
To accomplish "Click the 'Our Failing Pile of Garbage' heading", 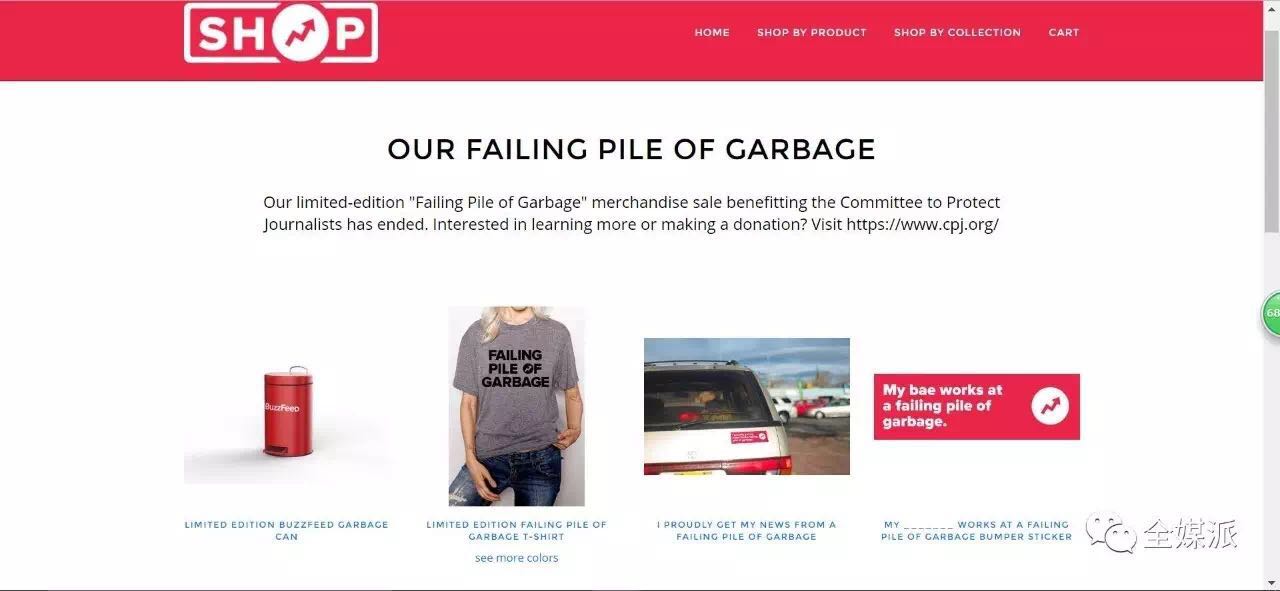I will (632, 149).
